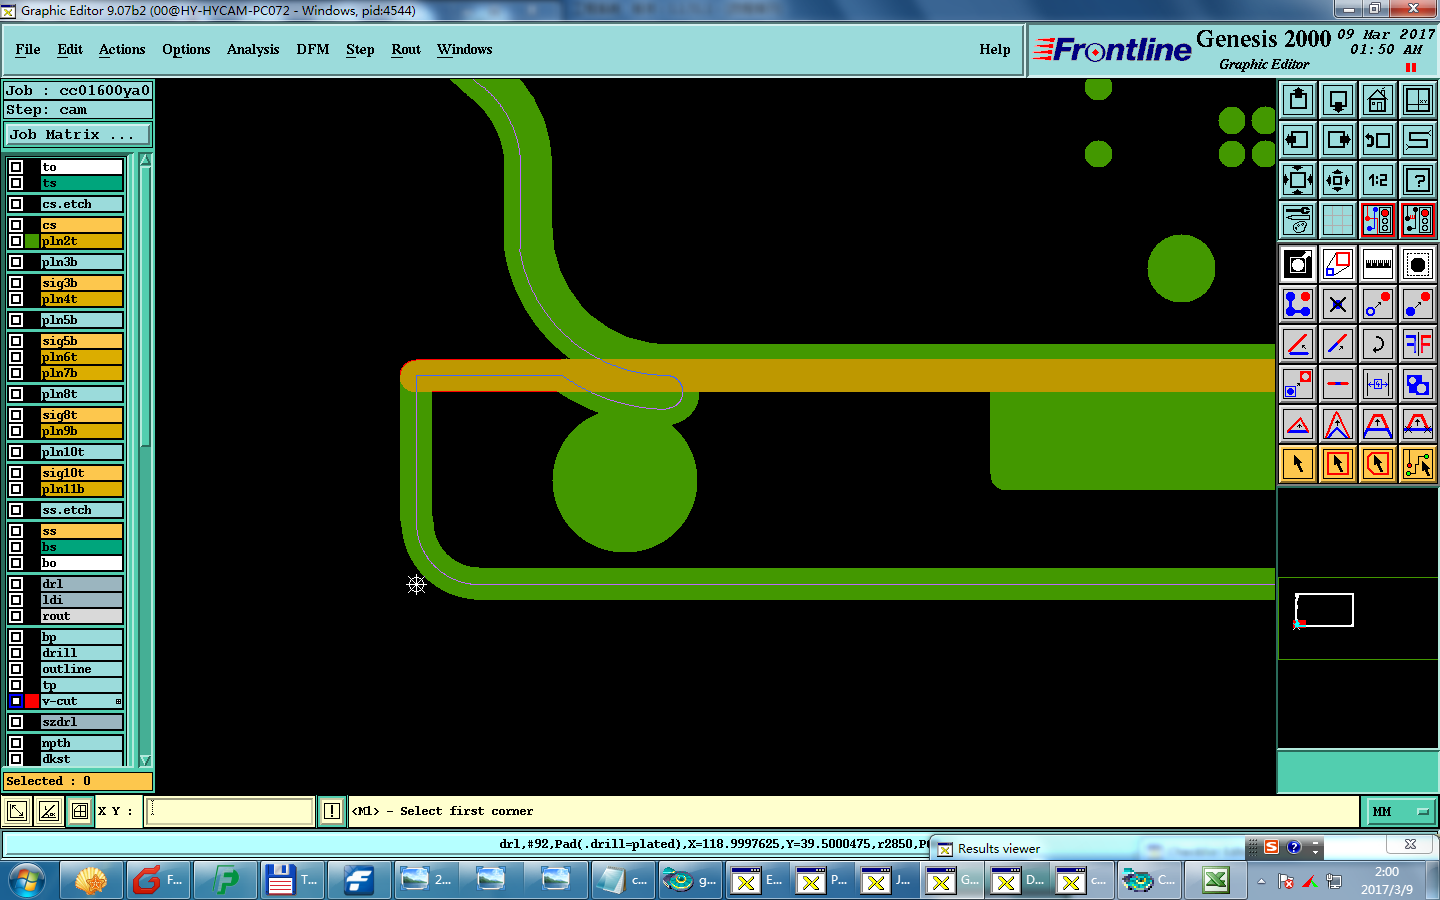Click the question mark help icon

pyautogui.click(x=1418, y=180)
